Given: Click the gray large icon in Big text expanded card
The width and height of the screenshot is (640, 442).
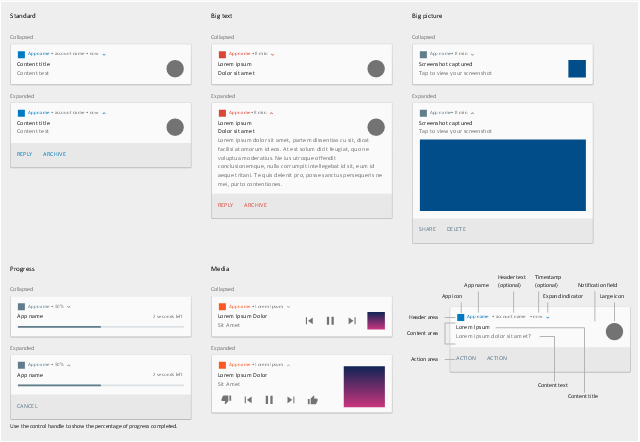Looking at the screenshot, I should click(x=376, y=127).
